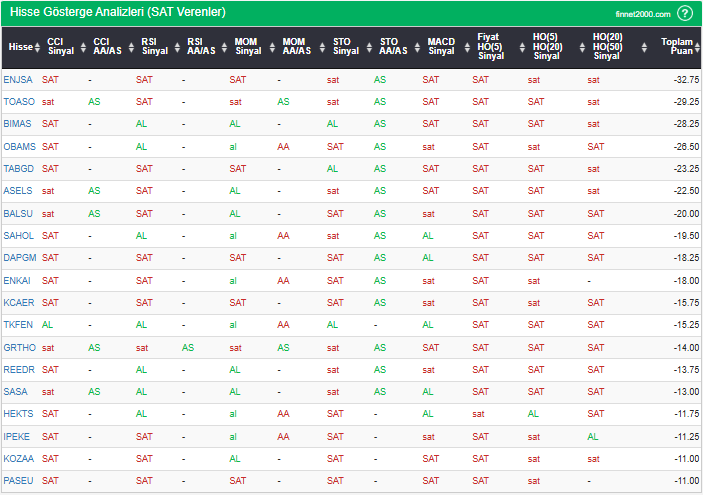This screenshot has height=495, width=703.
Task: Open the ENJSA stock link
Action: (18, 79)
